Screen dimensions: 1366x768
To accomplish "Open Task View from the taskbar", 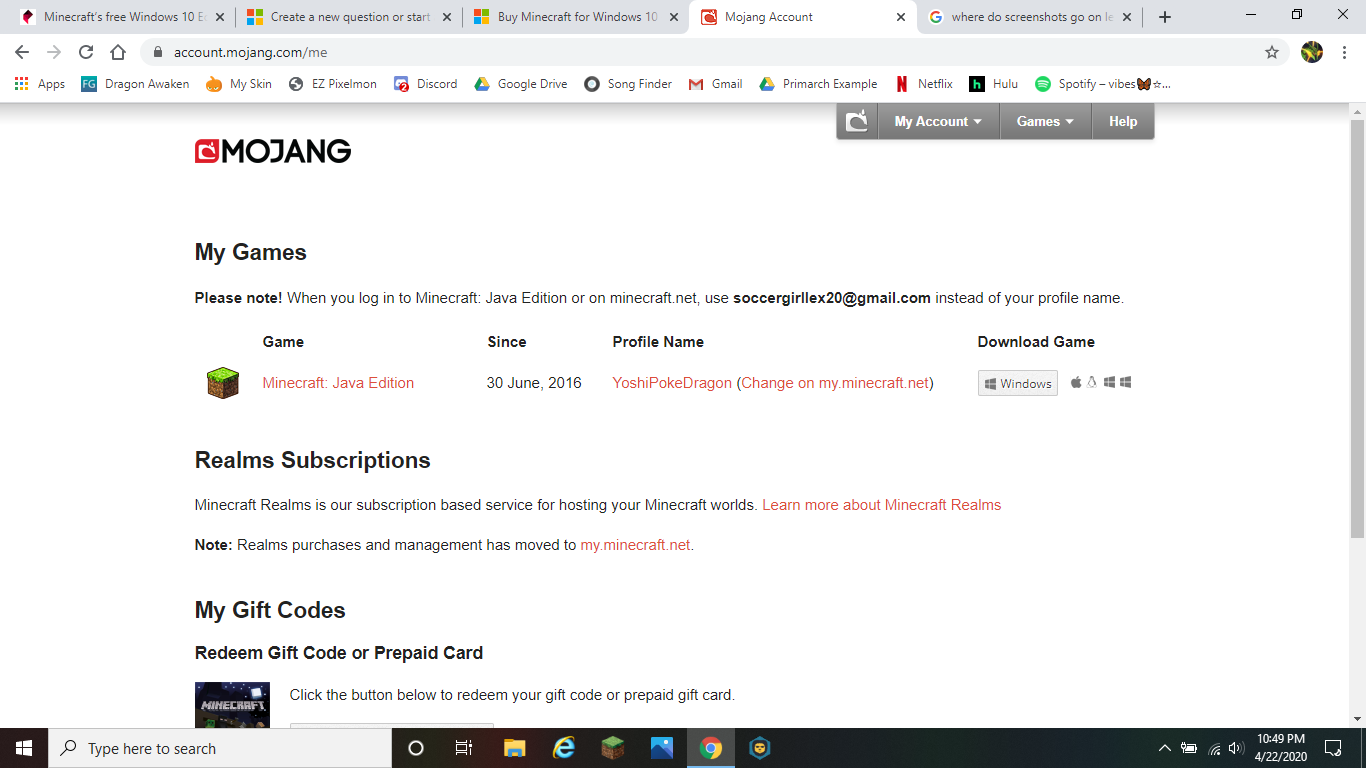I will pos(464,748).
